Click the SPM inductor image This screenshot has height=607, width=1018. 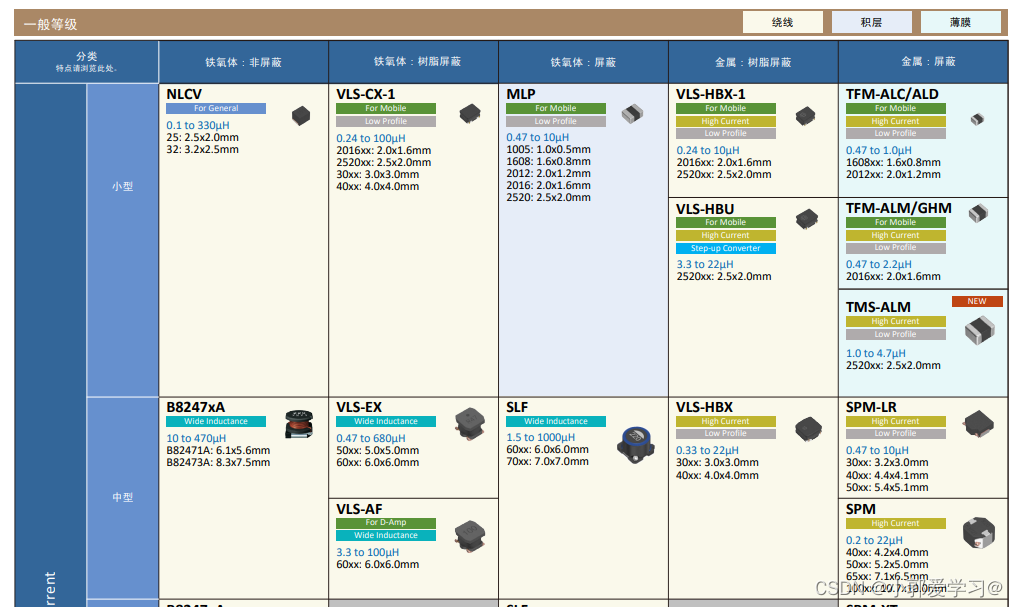click(979, 532)
